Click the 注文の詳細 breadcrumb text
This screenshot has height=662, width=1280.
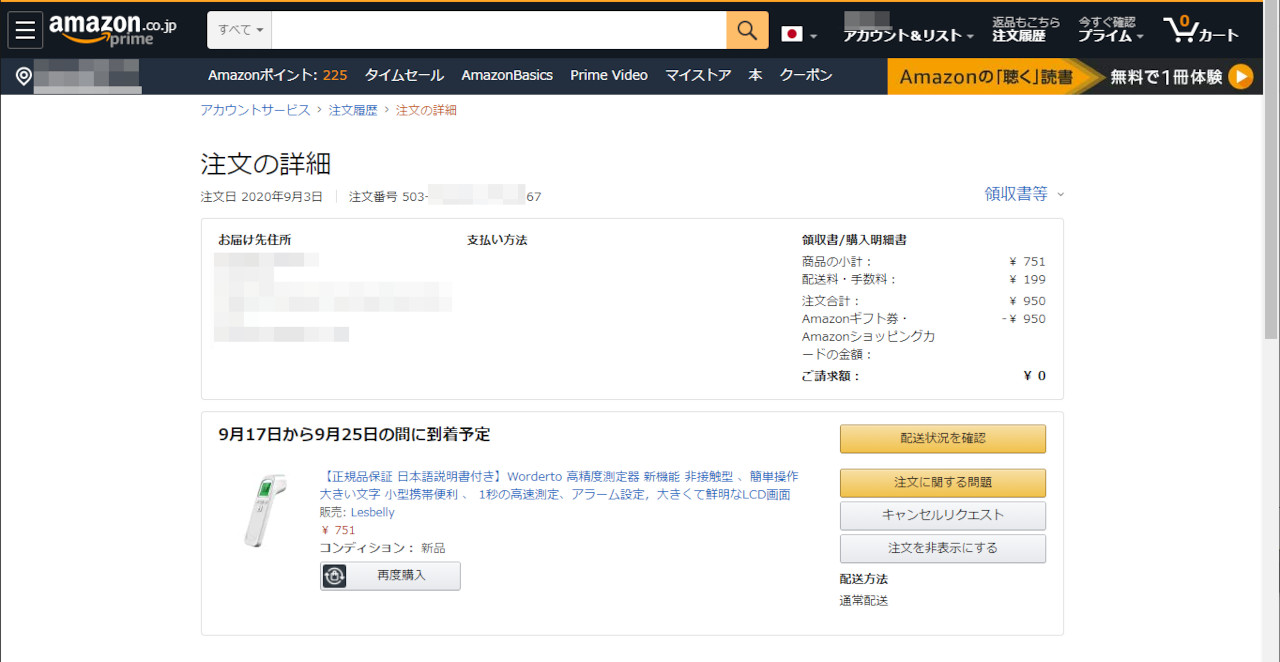click(x=426, y=110)
